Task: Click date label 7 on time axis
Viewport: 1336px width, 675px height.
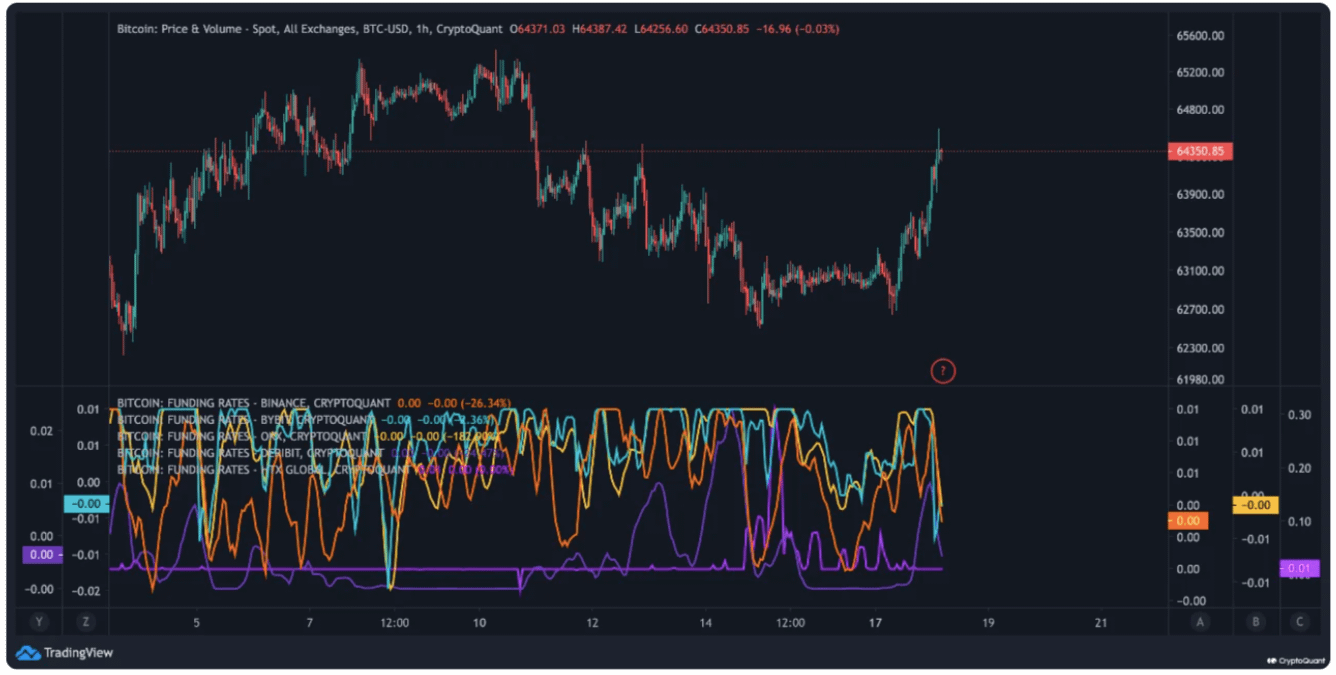Action: [x=310, y=623]
